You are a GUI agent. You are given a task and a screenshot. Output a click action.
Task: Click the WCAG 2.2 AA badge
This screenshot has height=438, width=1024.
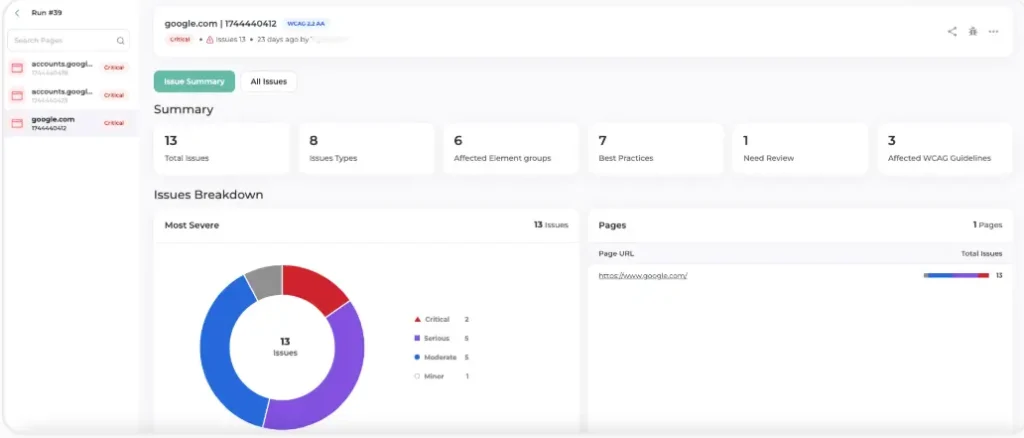tap(306, 23)
